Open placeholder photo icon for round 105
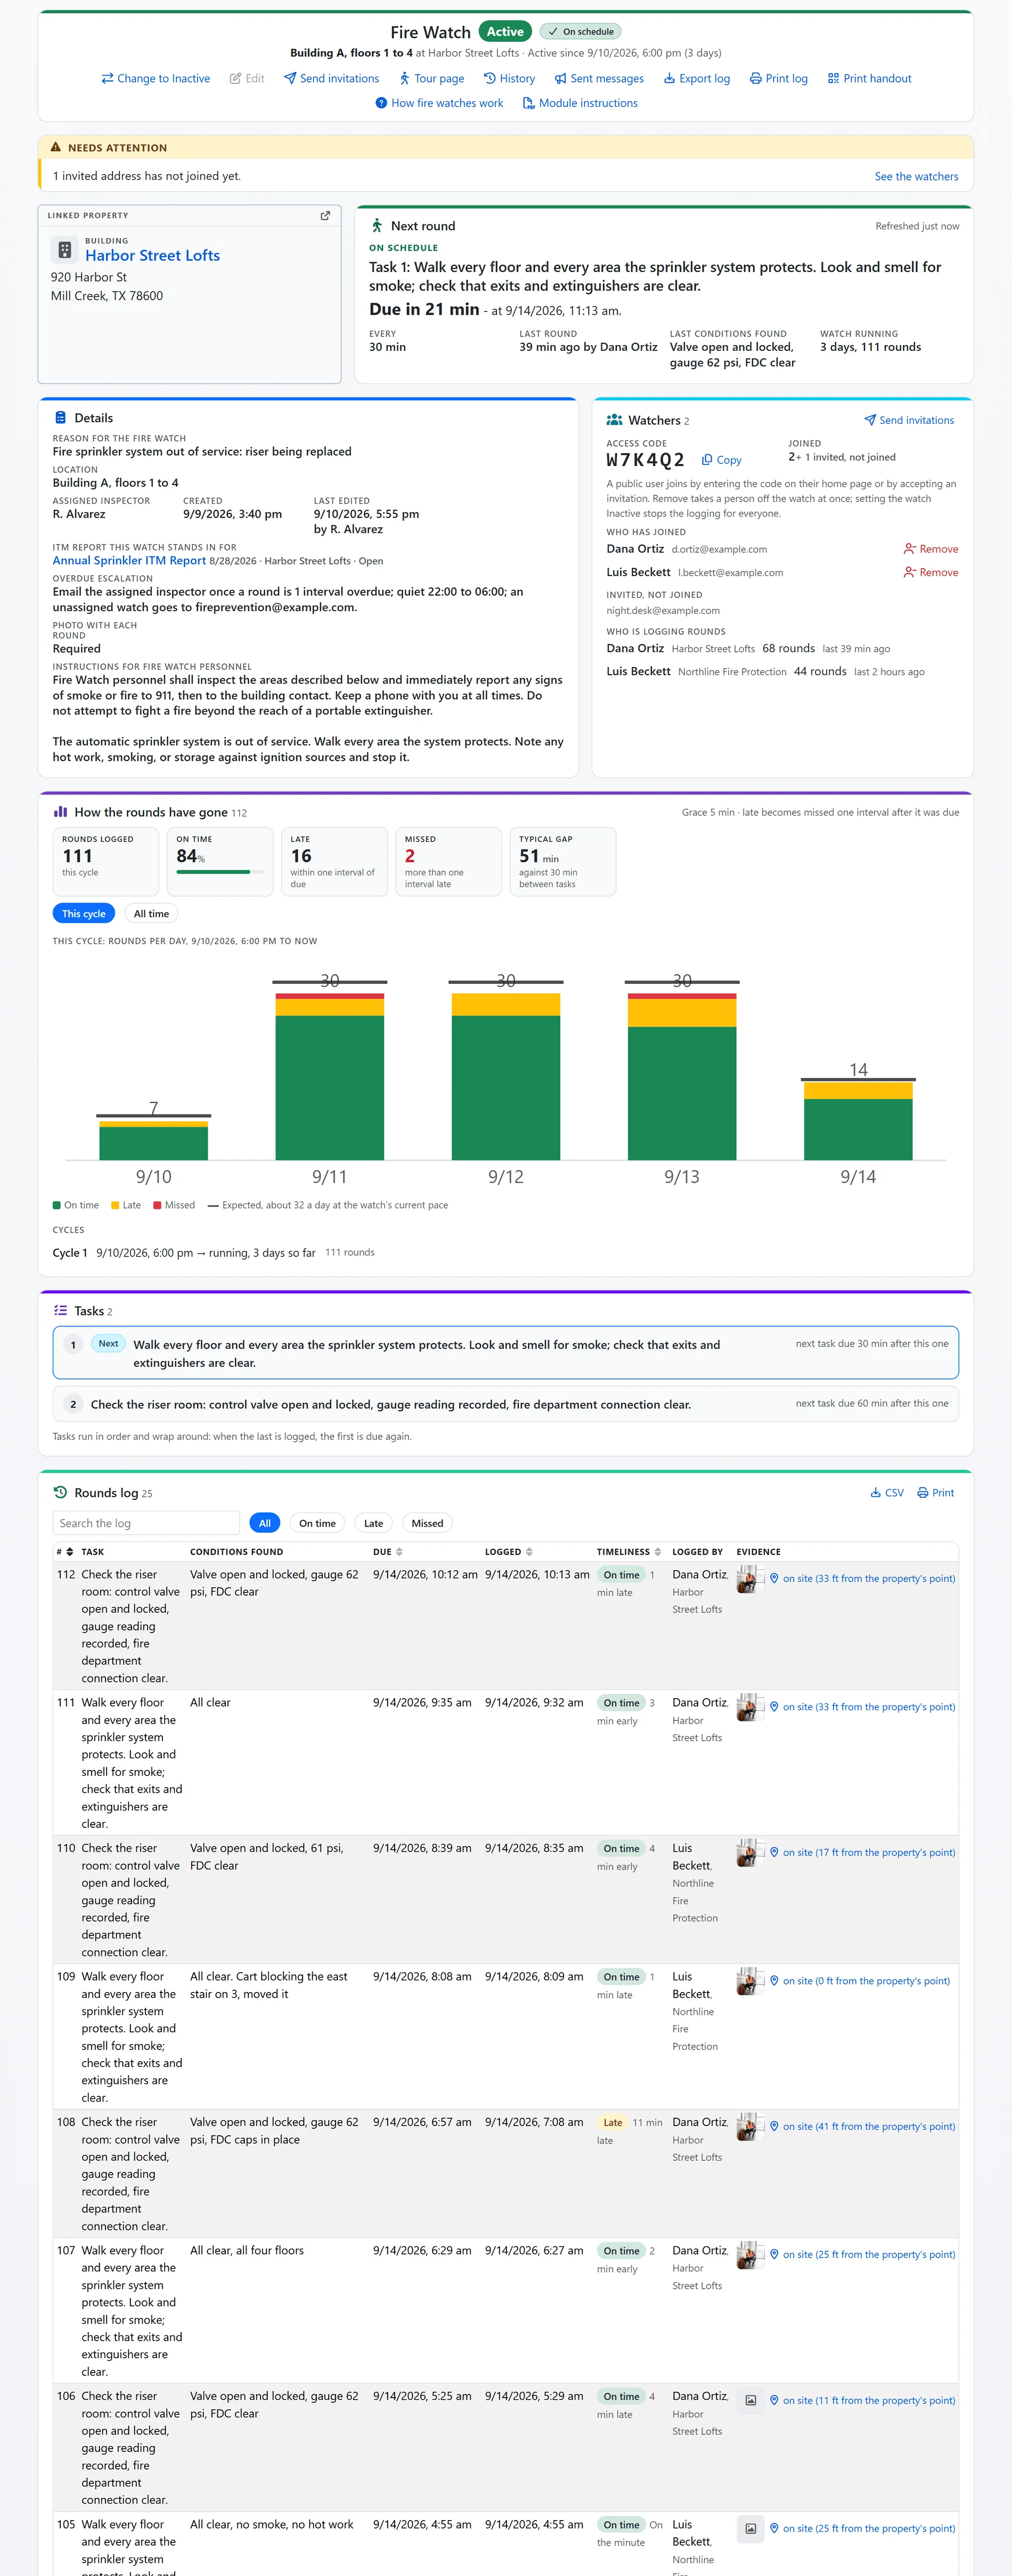 750,2528
